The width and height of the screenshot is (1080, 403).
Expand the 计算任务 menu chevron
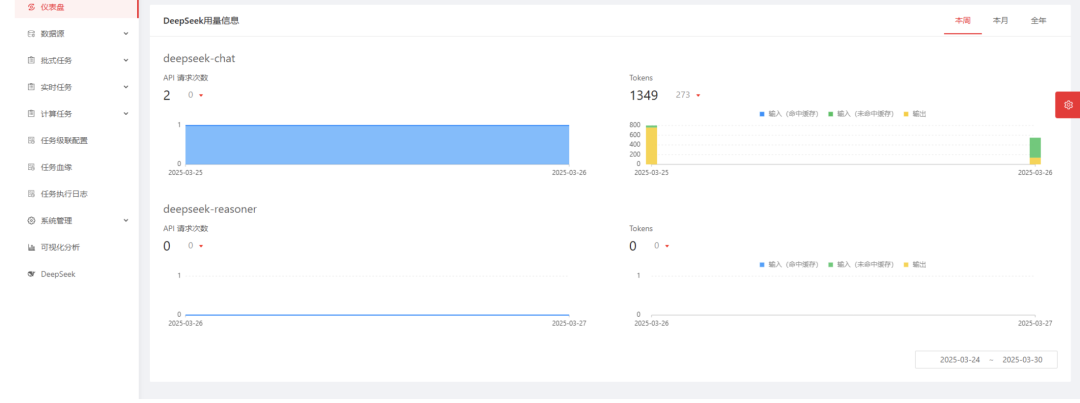126,114
